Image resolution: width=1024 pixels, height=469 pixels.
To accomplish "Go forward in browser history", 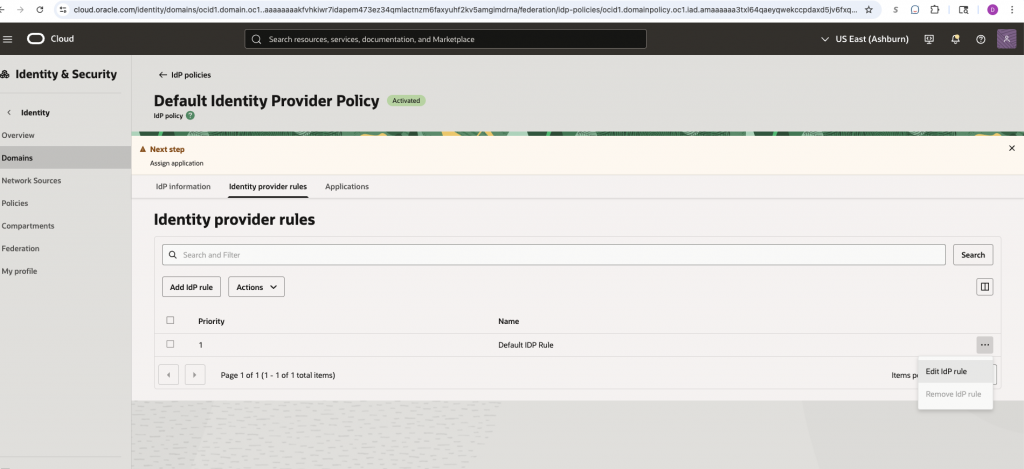I will pyautogui.click(x=18, y=10).
